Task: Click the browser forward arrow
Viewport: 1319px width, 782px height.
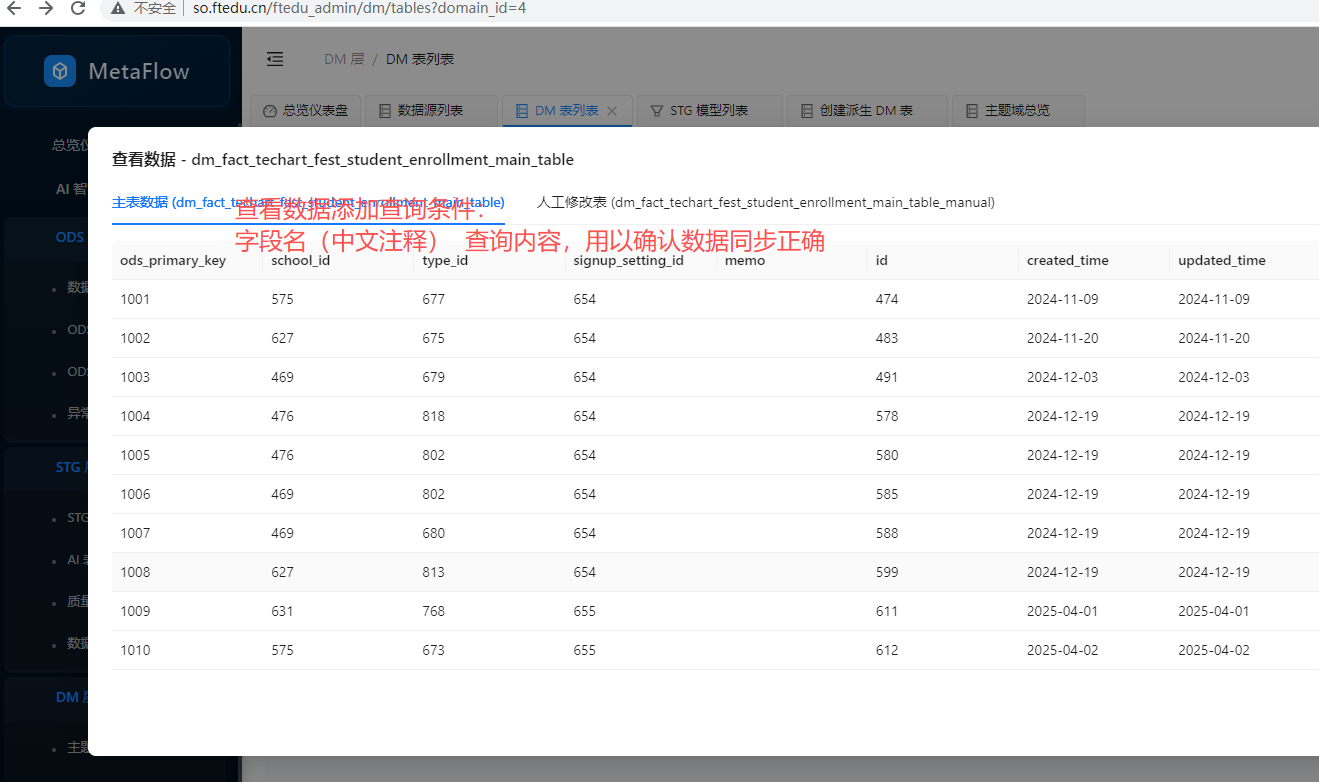Action: point(46,8)
